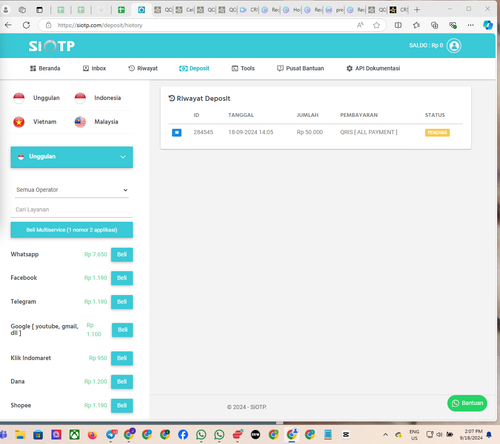
Task: Add page to favorites star icon
Action: click(x=376, y=25)
